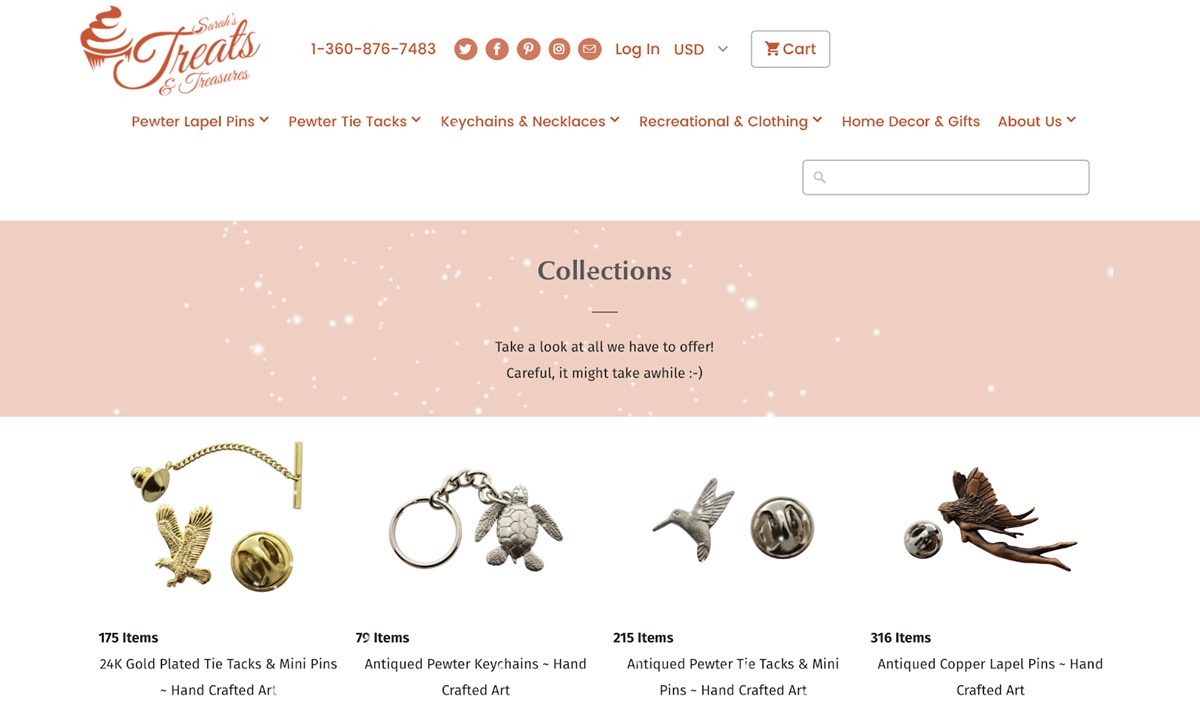Screen dimensions: 1200x710
Task: Open the USD currency dropdown
Action: coord(701,49)
